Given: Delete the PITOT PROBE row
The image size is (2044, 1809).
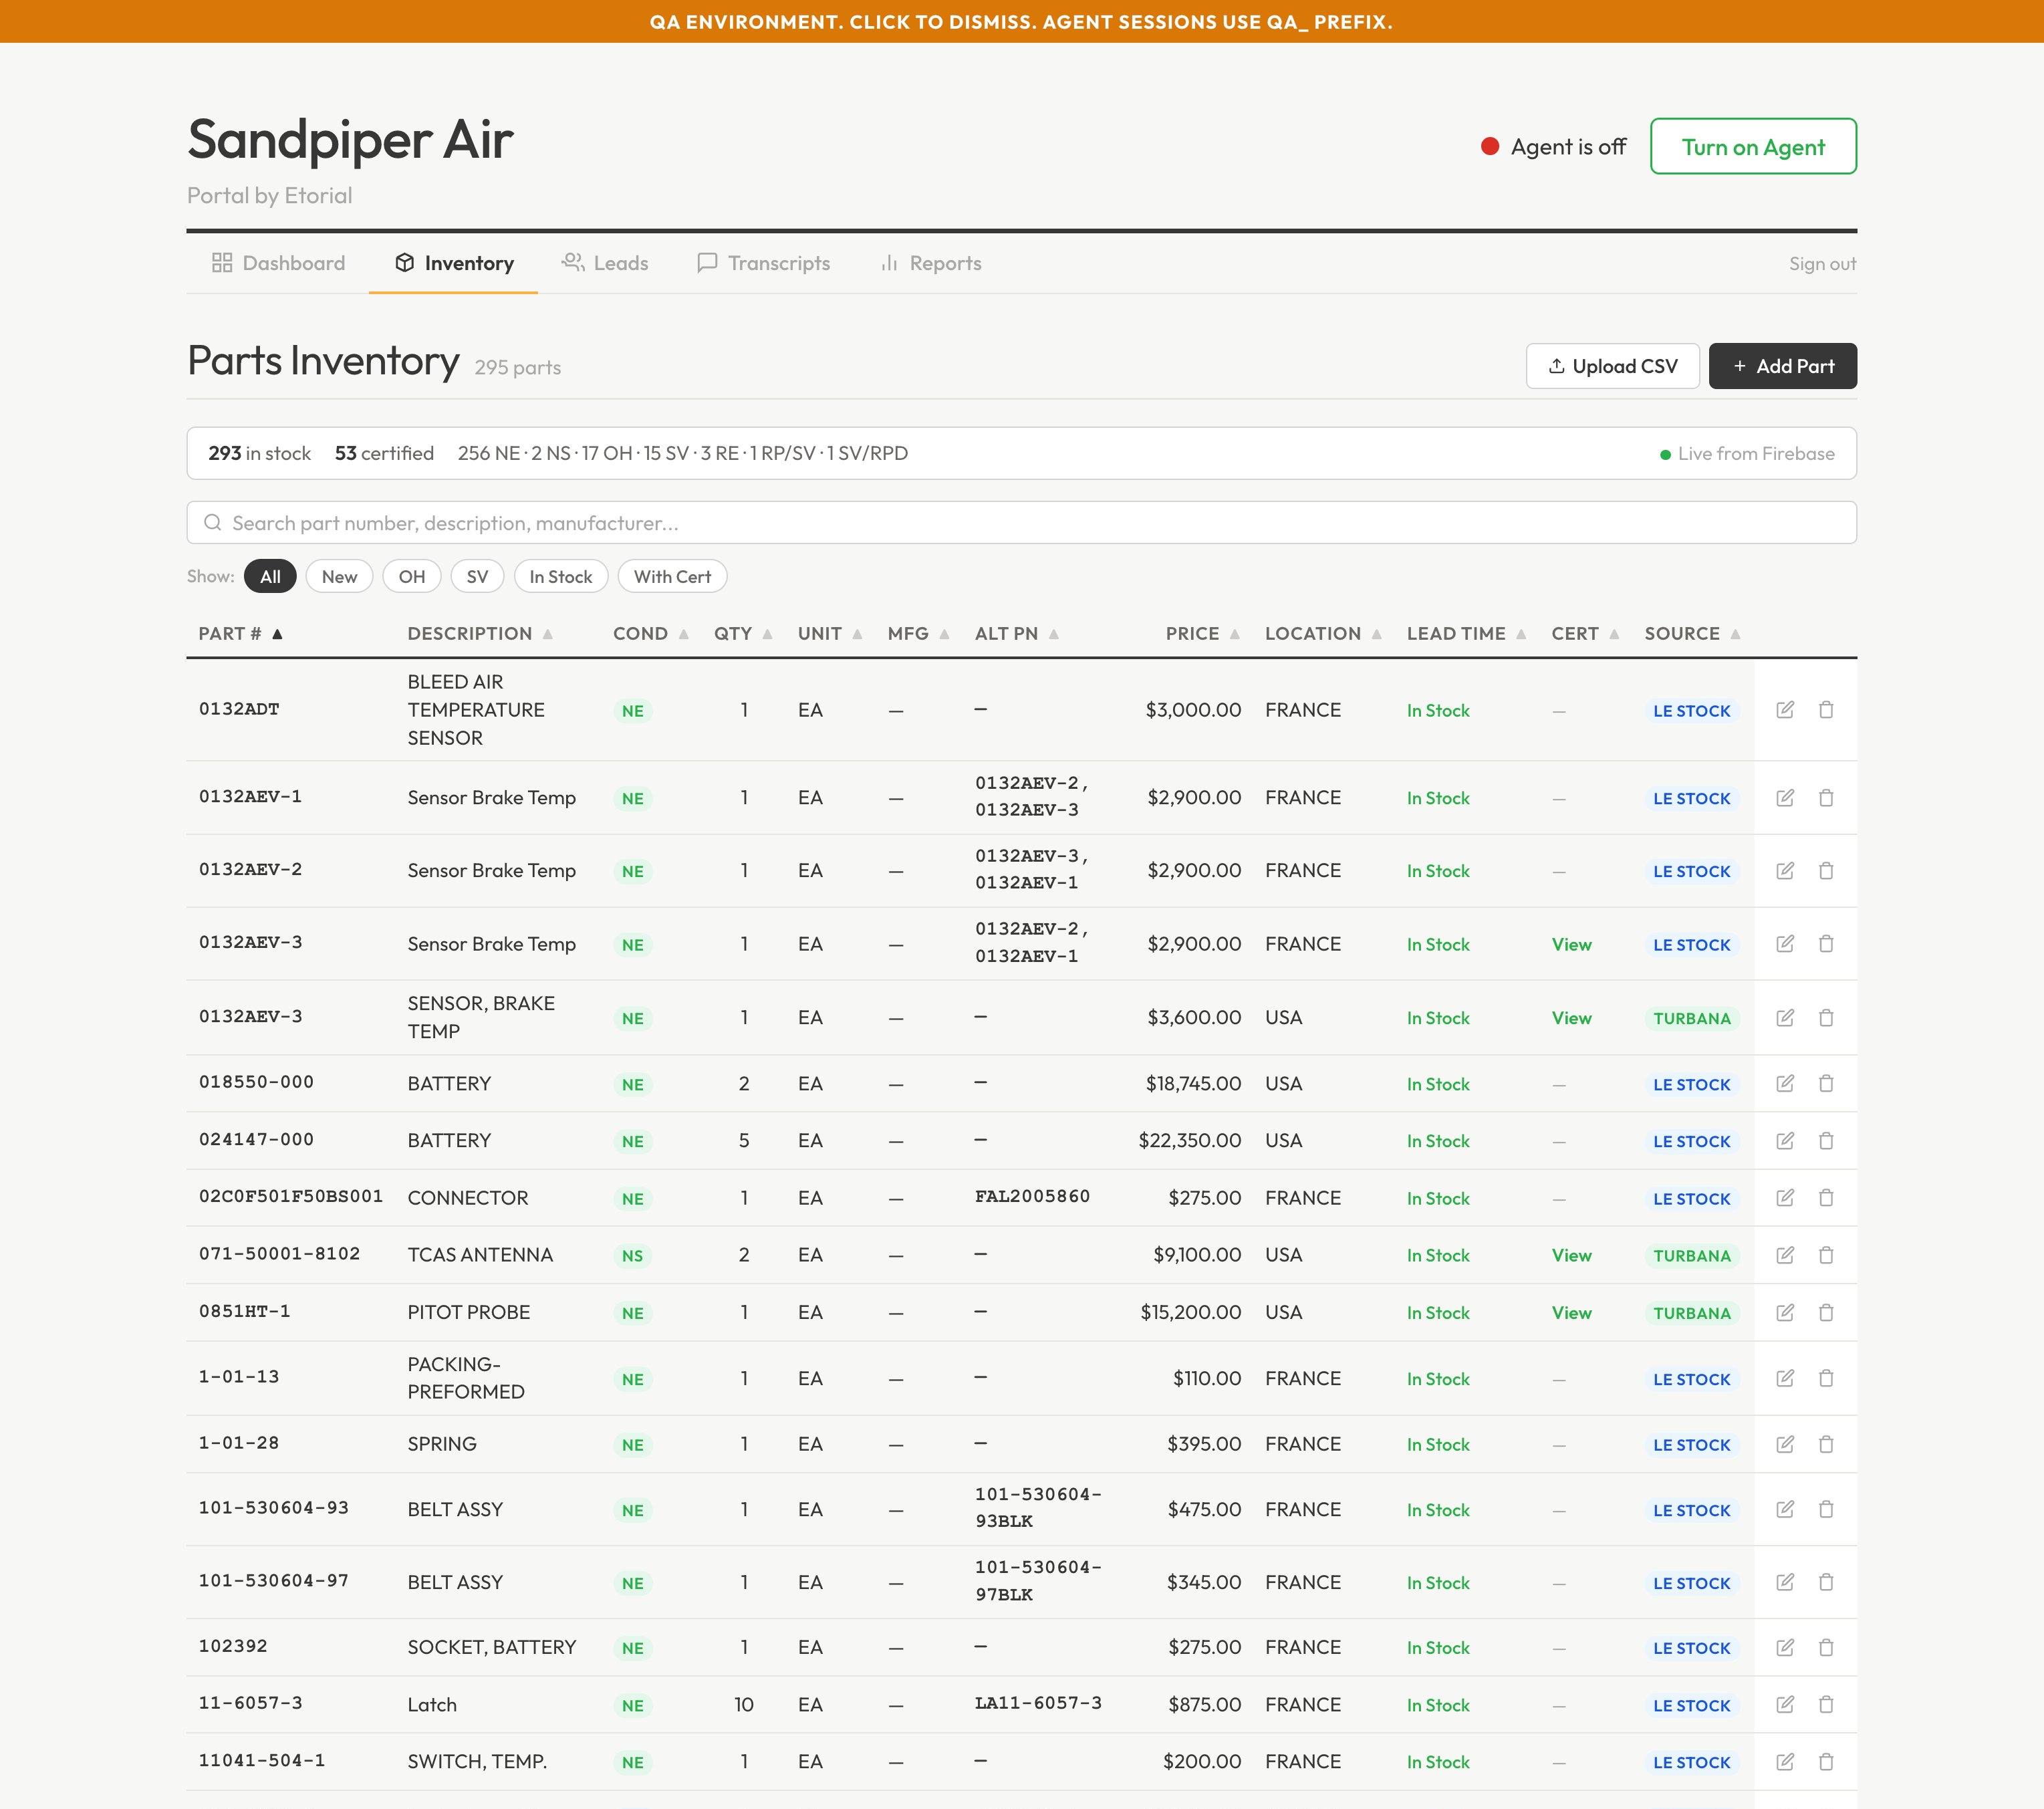Looking at the screenshot, I should point(1826,1313).
